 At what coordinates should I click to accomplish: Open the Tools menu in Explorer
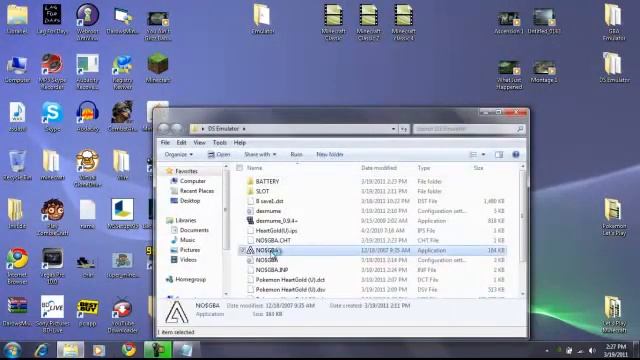(219, 142)
